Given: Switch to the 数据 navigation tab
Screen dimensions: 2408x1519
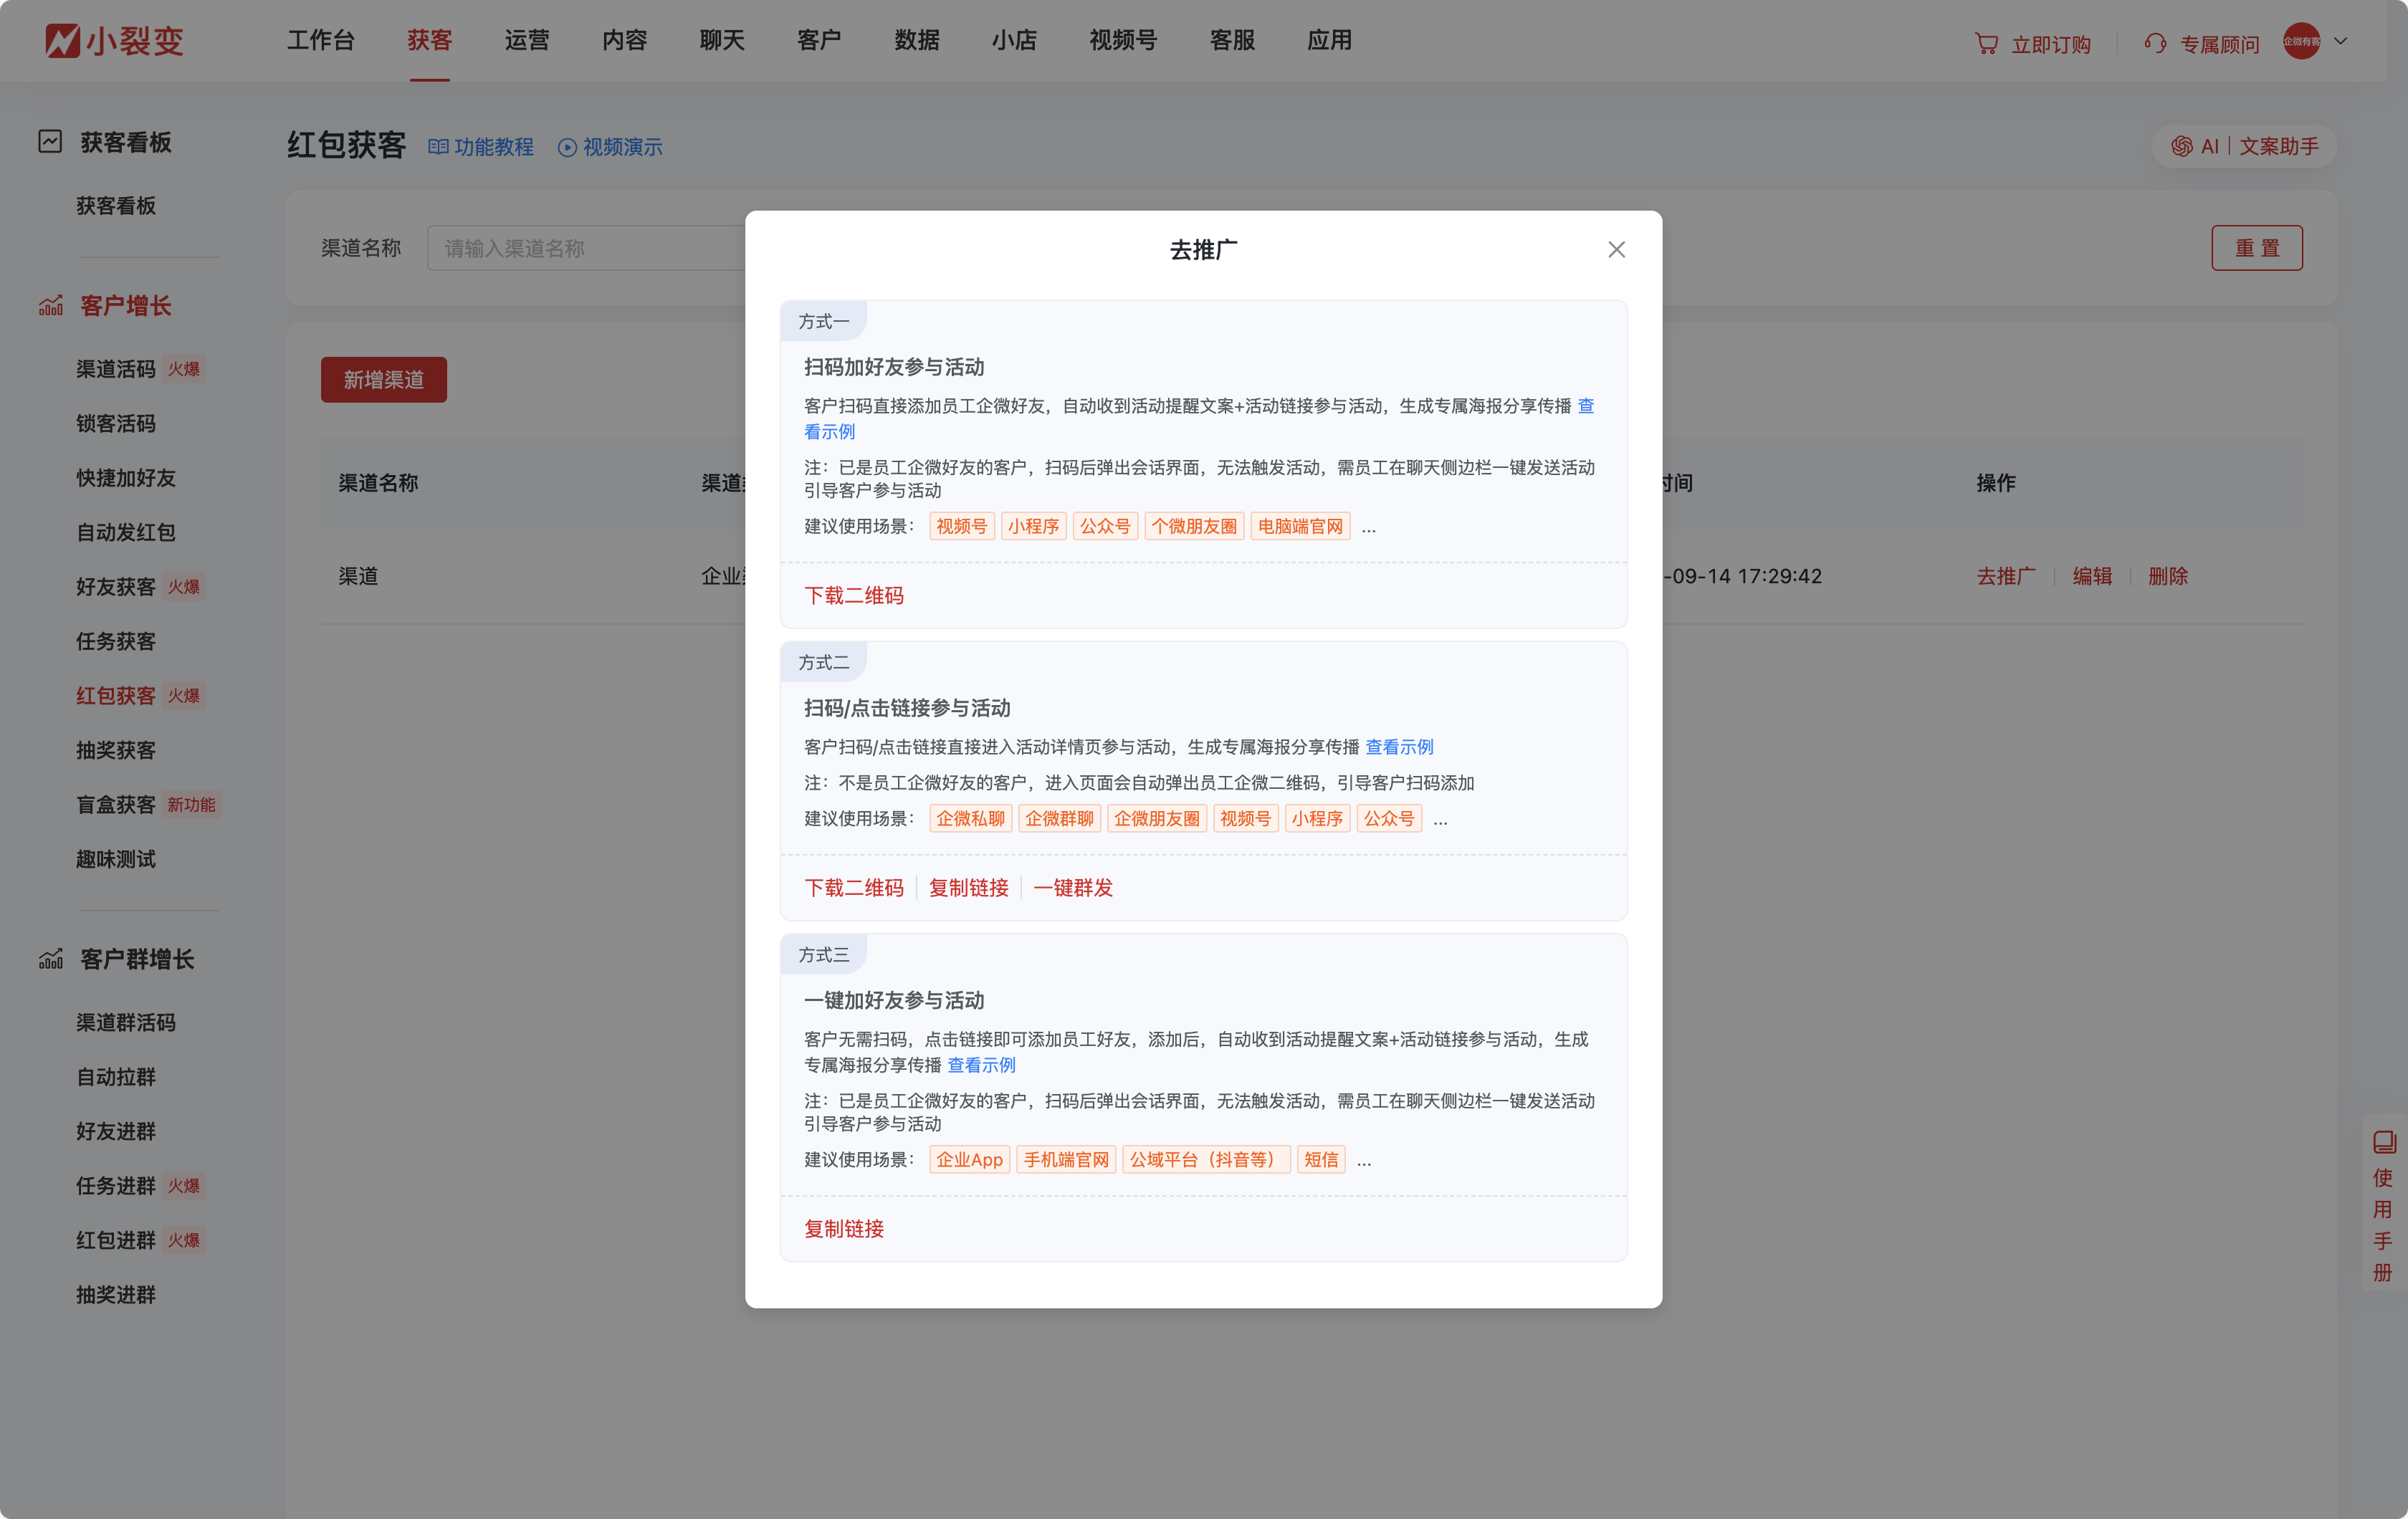Looking at the screenshot, I should [x=916, y=41].
